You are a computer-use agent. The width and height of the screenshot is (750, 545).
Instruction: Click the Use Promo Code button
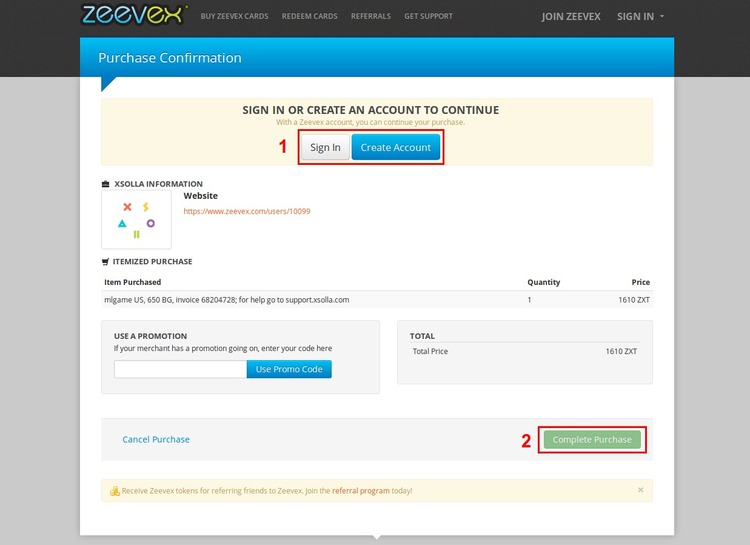coord(289,369)
